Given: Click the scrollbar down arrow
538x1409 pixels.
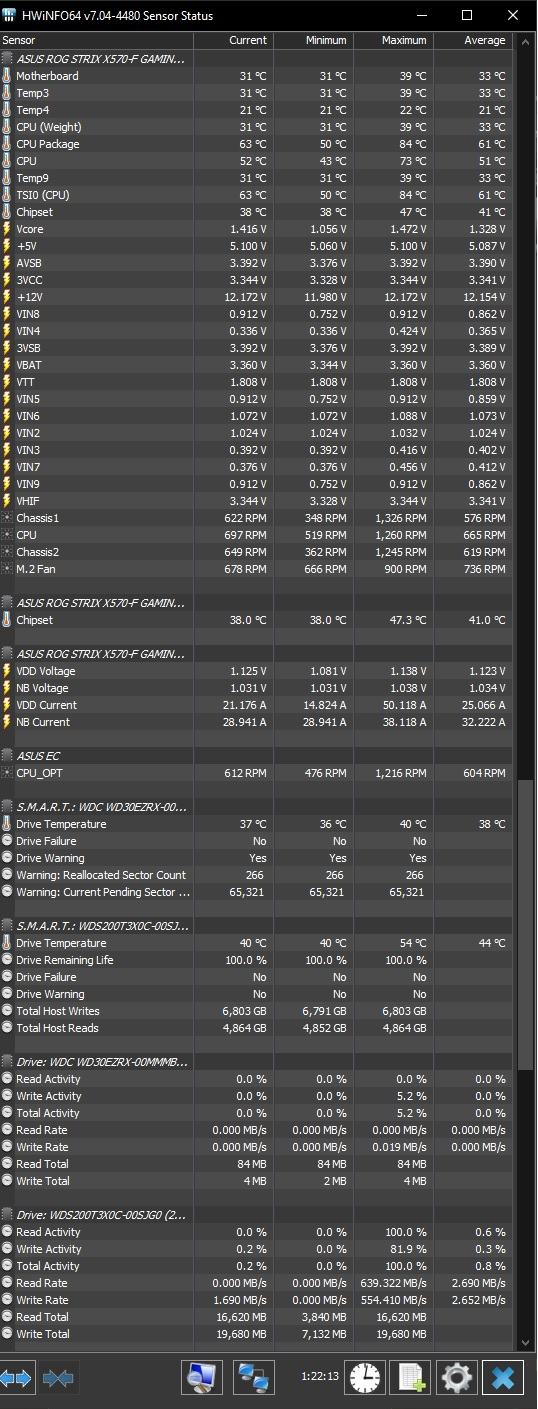Looking at the screenshot, I should pos(525,1342).
